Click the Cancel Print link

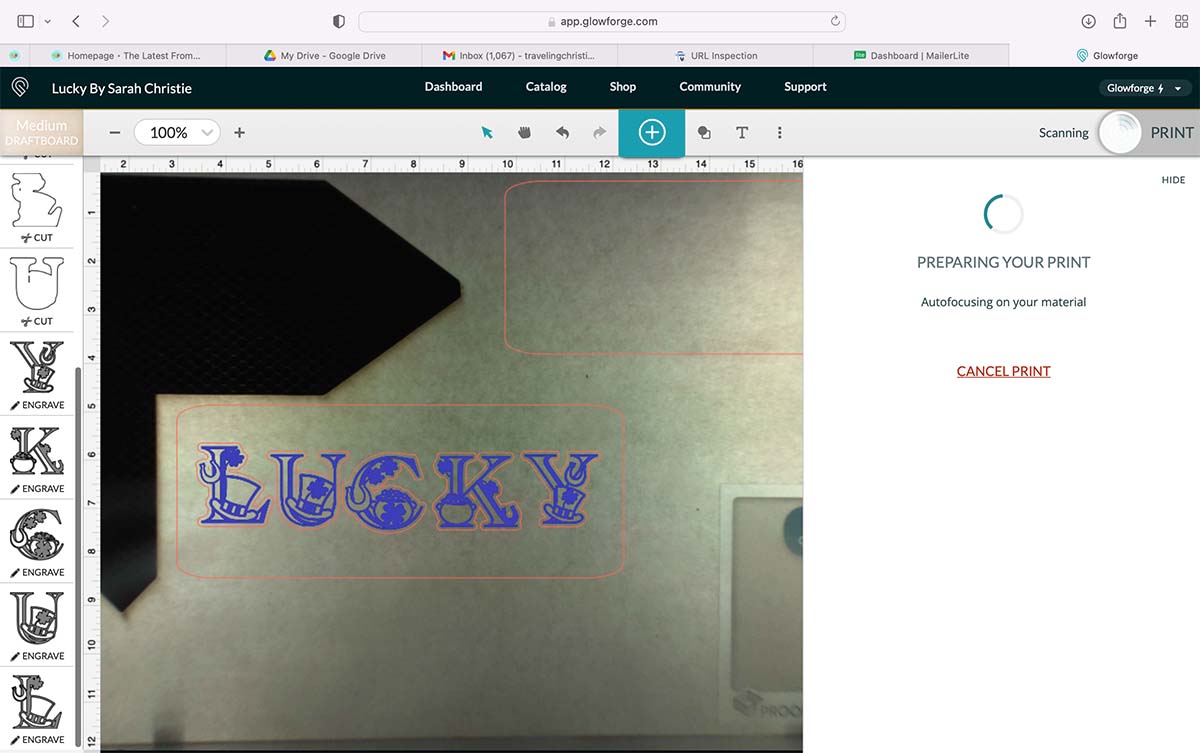tap(1003, 371)
